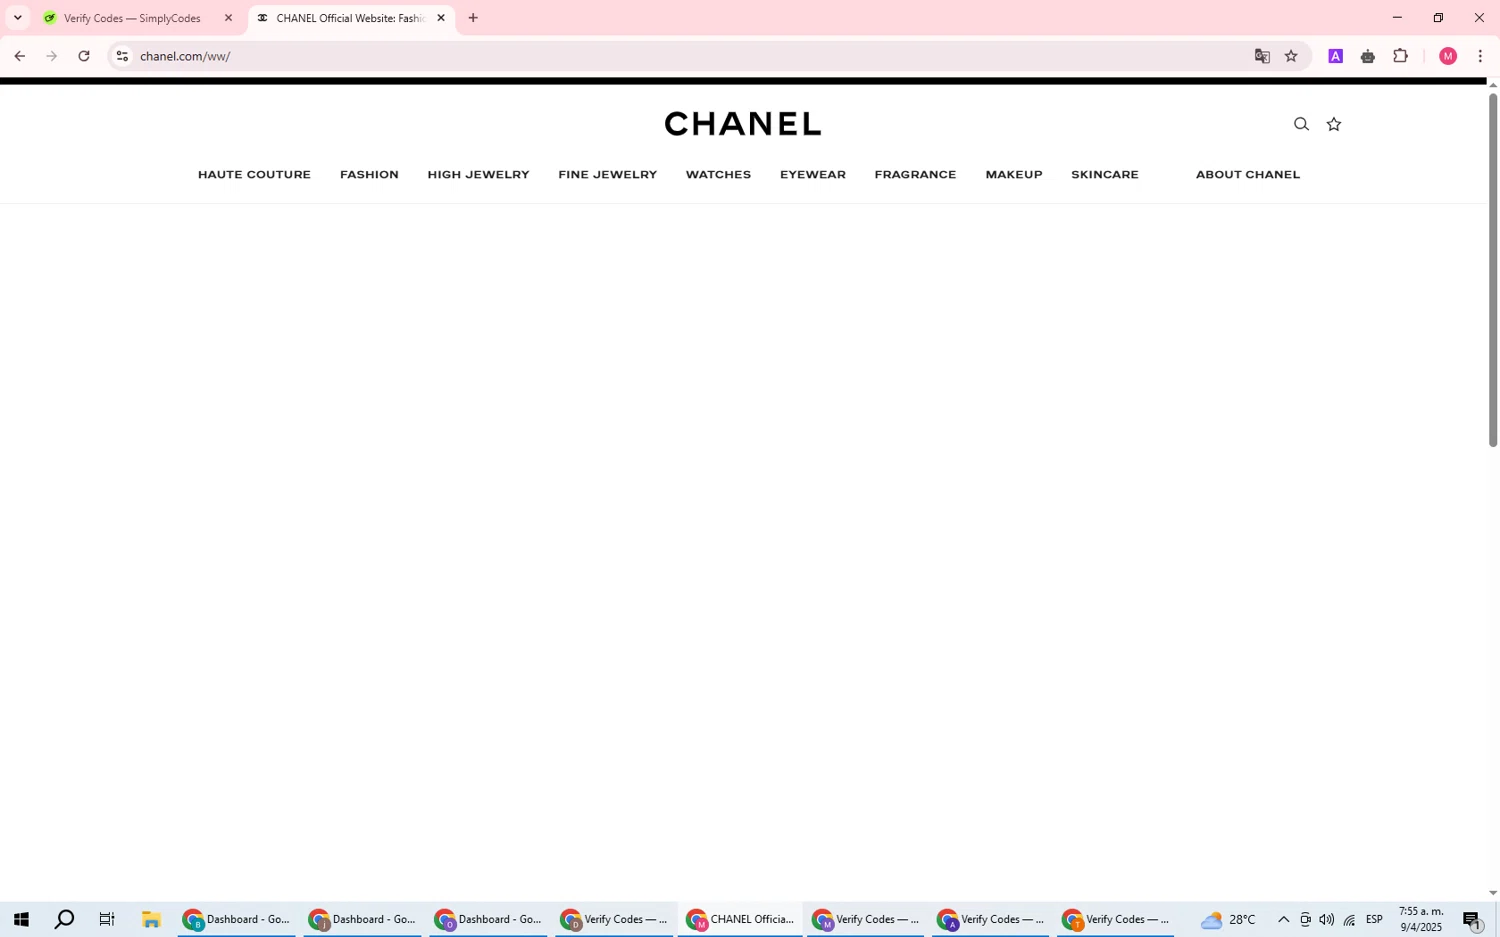Go to the Skincare section
Viewport: 1500px width, 937px height.
tap(1105, 175)
